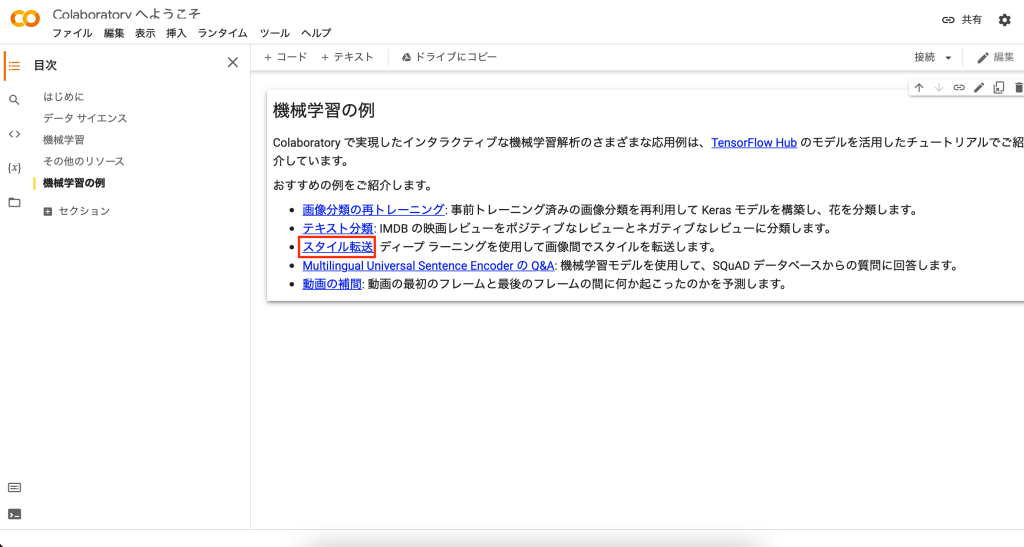The height and width of the screenshot is (547, 1024).
Task: Close the 目次 panel with X
Action: tap(233, 63)
